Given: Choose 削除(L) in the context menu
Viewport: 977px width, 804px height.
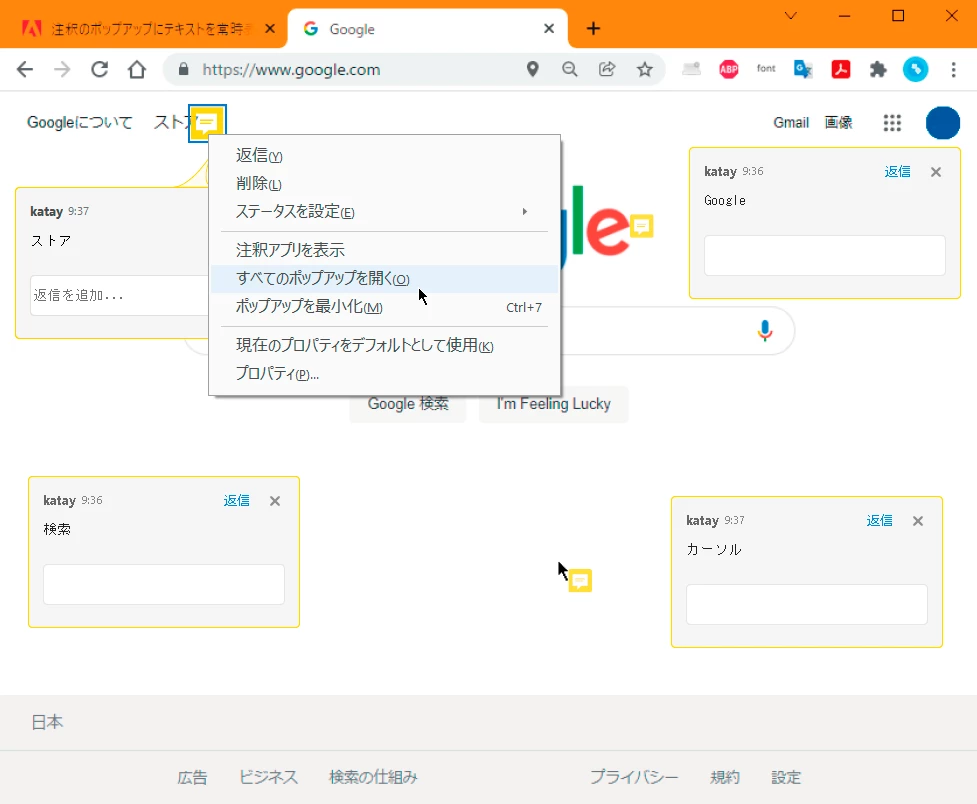Looking at the screenshot, I should click(x=384, y=184).
